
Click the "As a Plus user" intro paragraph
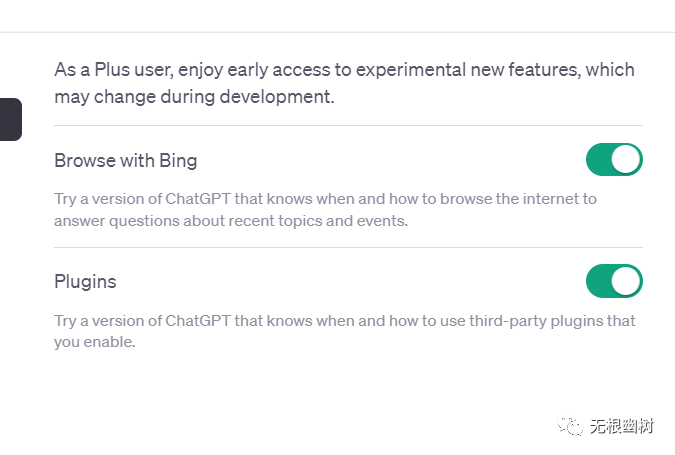(344, 84)
